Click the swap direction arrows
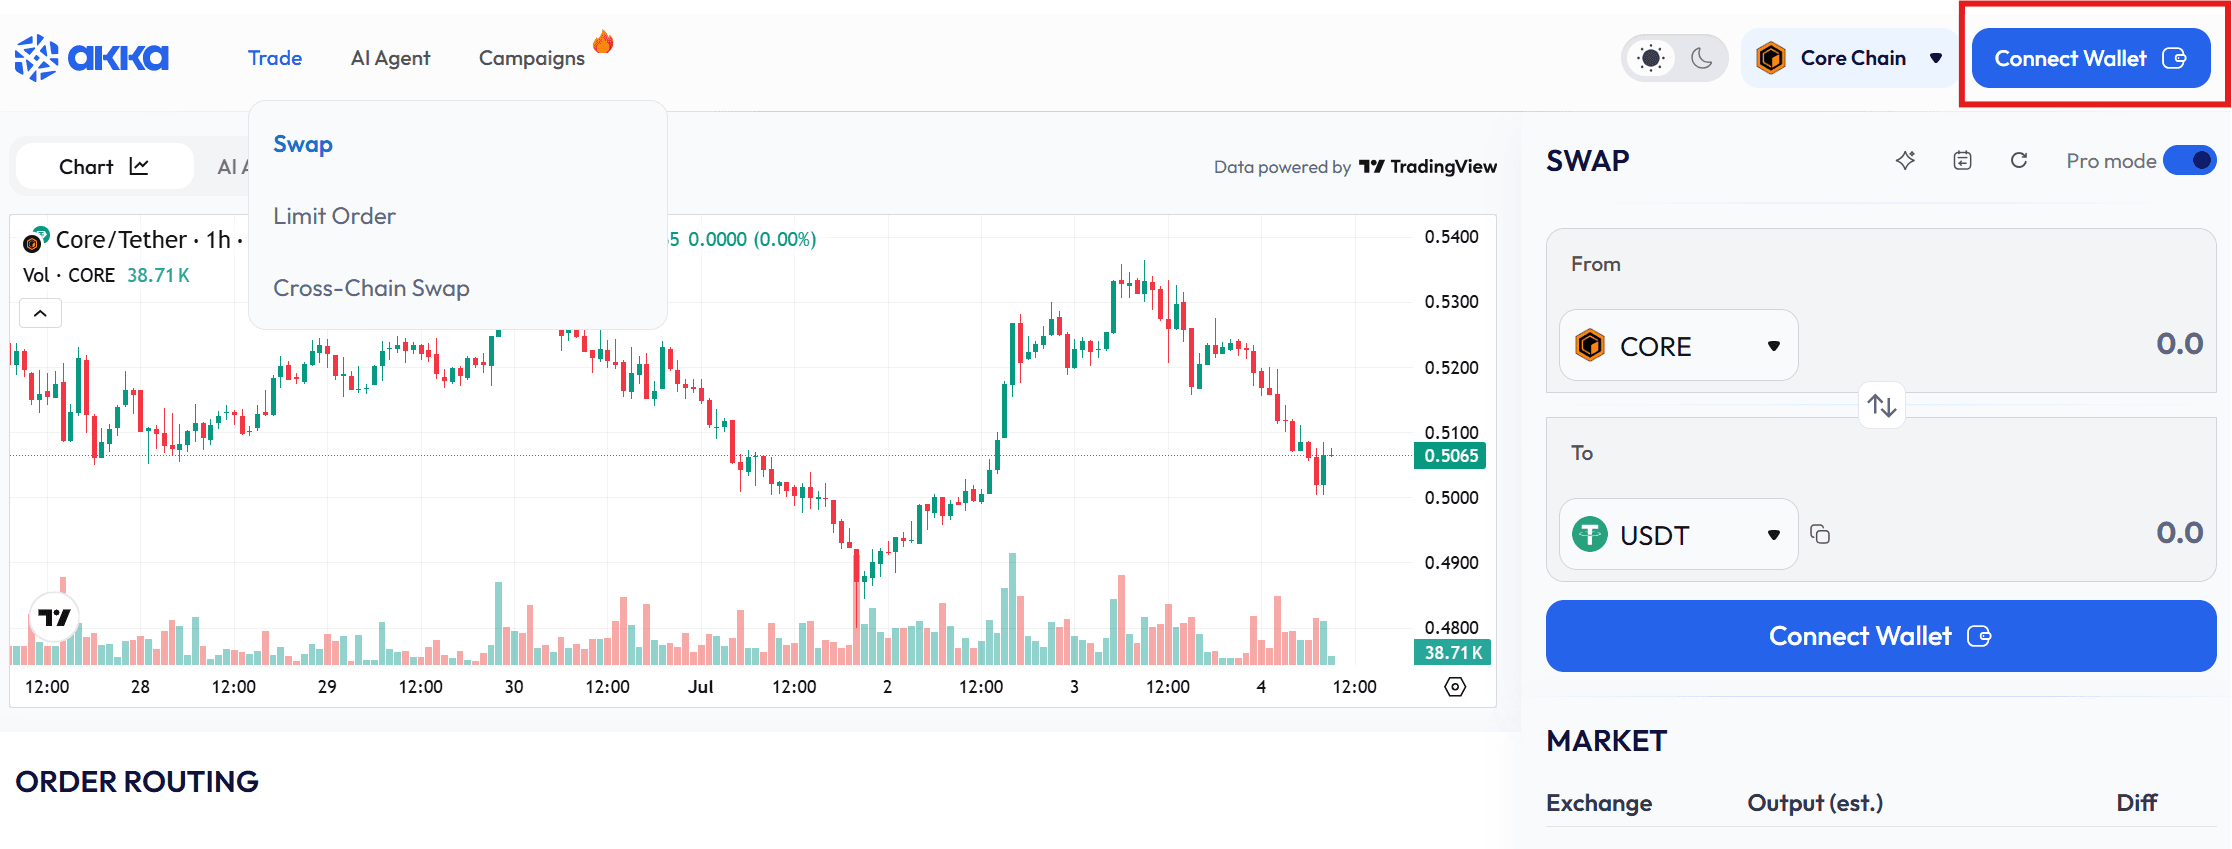 pyautogui.click(x=1881, y=405)
